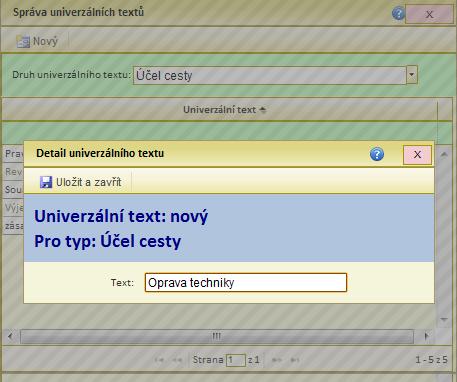Click the help icon in Detail univerzálního textu dialog
Viewport: 457px width, 382px height.
(x=377, y=154)
